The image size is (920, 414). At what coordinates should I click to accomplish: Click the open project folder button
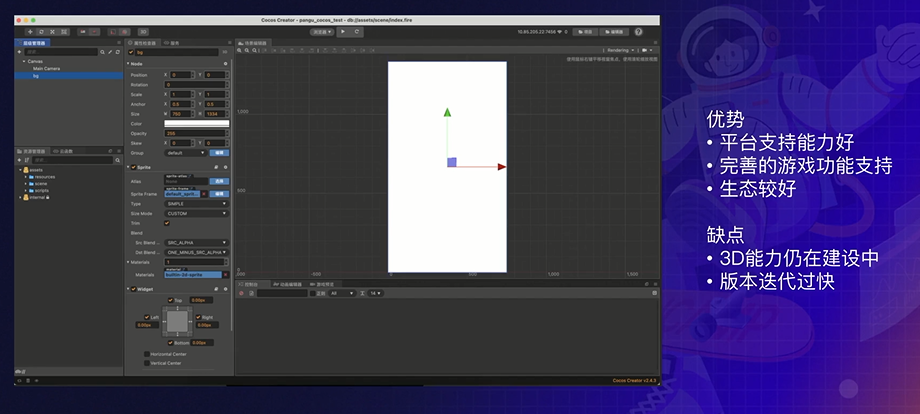584,32
